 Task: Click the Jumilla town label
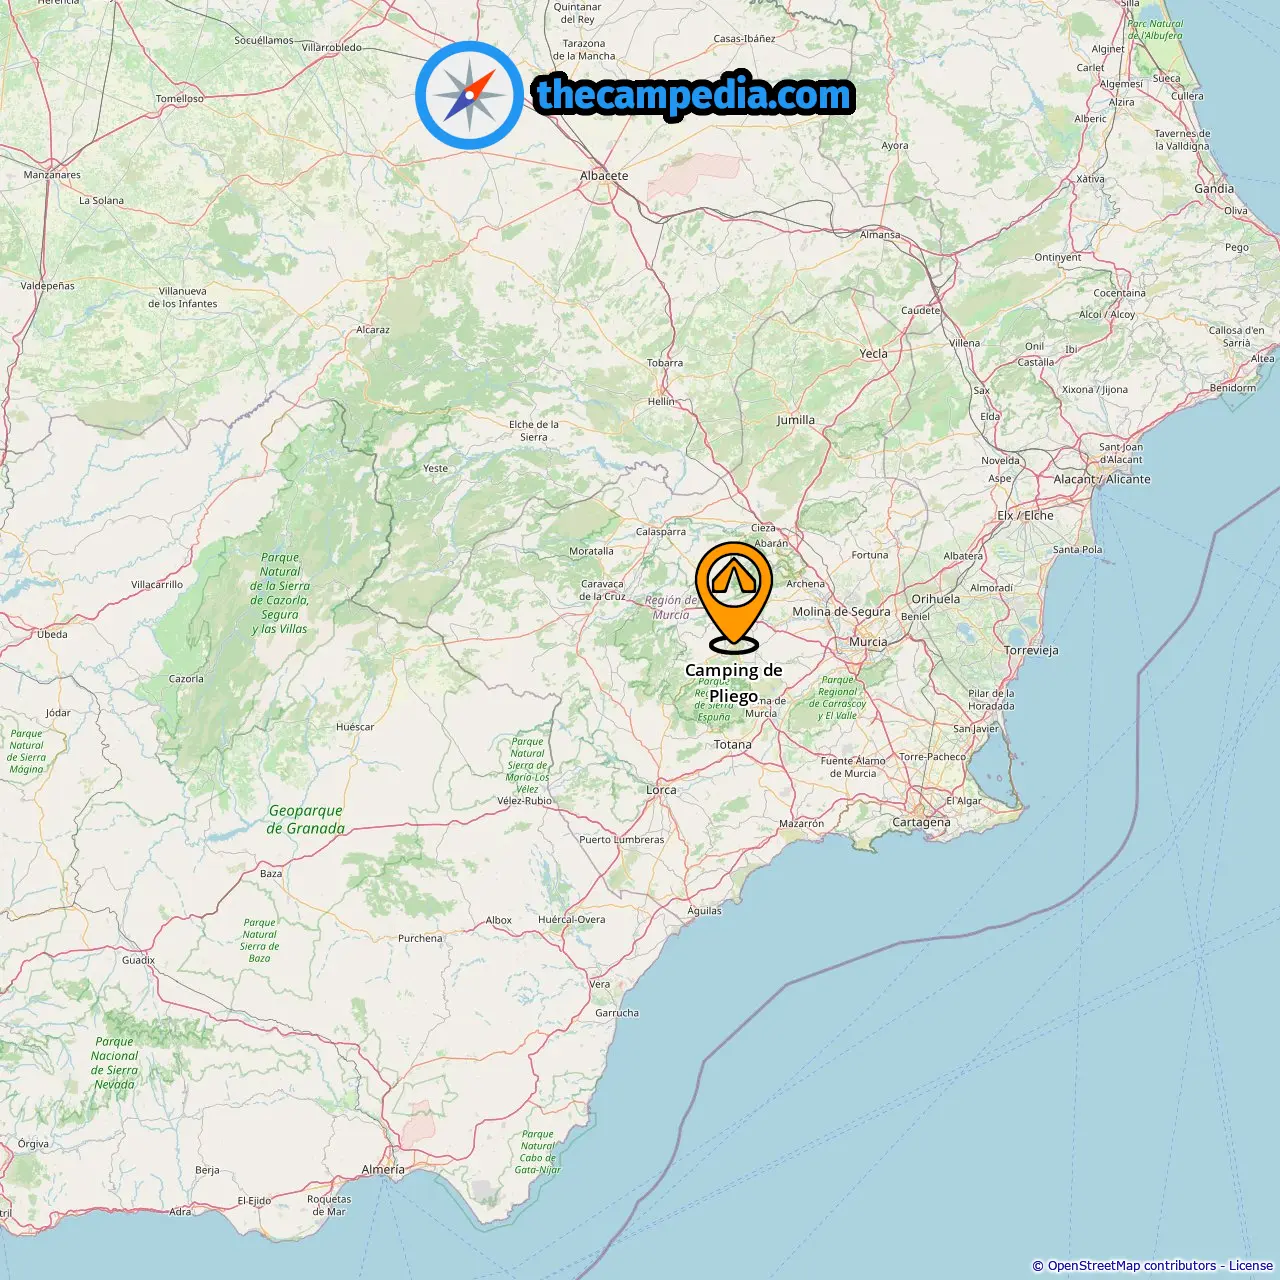796,421
